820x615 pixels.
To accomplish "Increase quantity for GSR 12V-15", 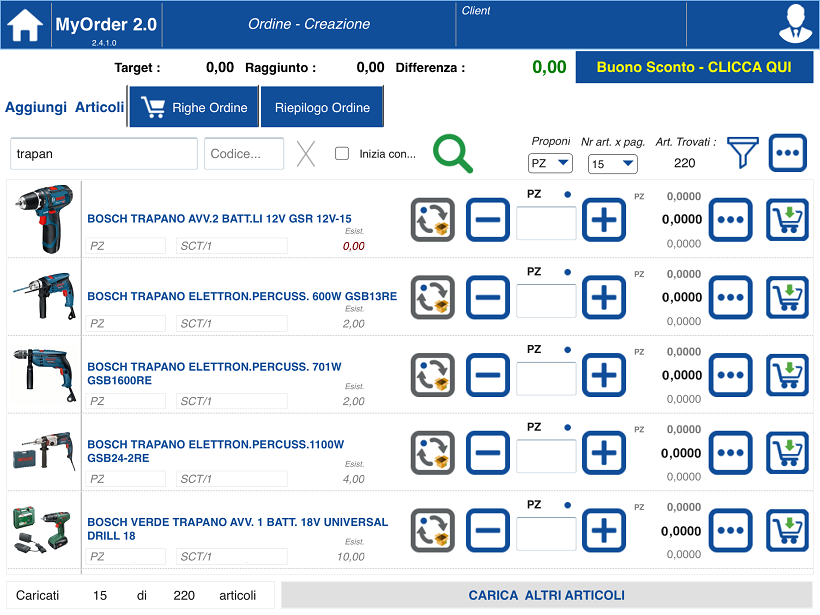I will click(604, 220).
